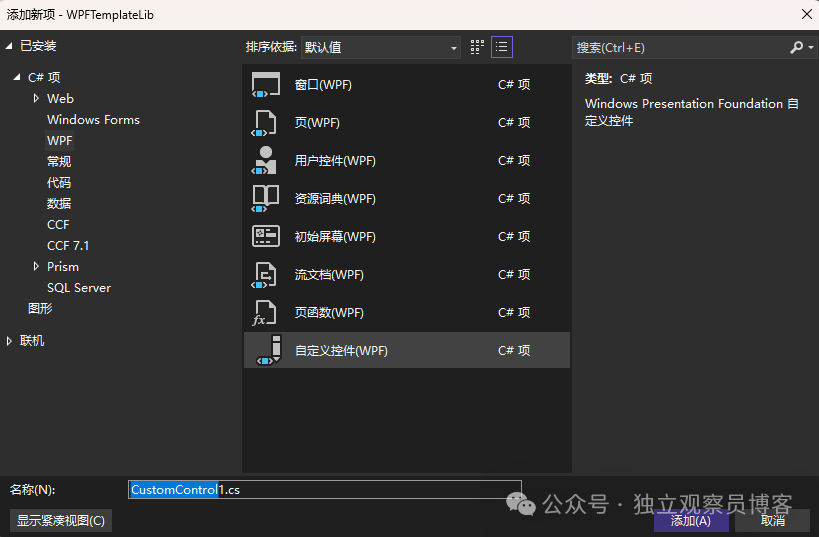Image resolution: width=819 pixels, height=537 pixels.
Task: Select the 流文档(WPF) flow document icon
Action: pyautogui.click(x=265, y=275)
